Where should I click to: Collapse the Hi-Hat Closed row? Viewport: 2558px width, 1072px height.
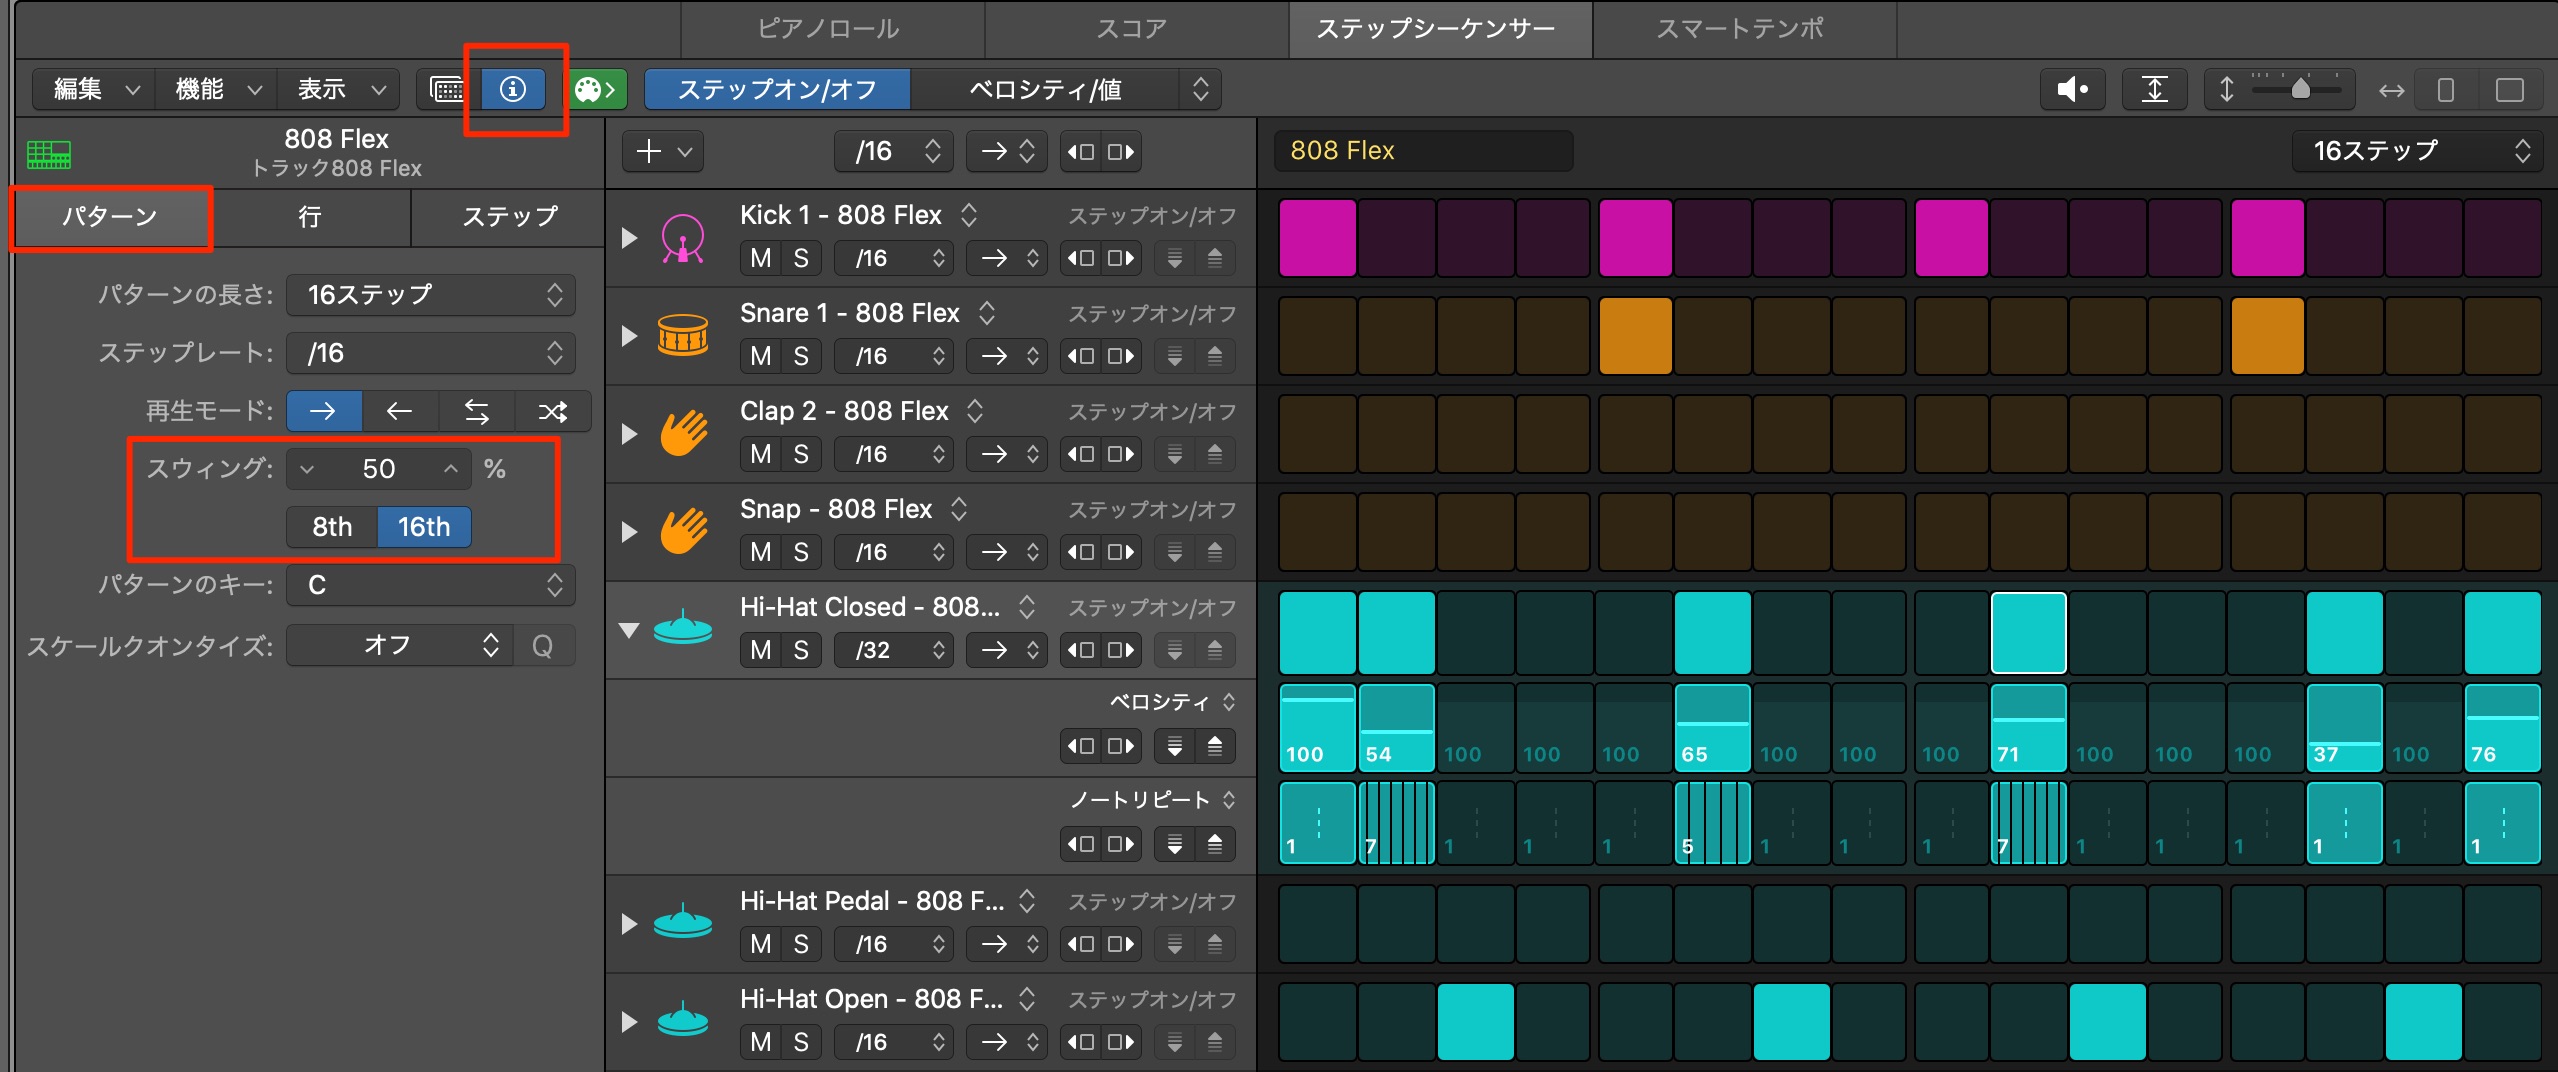coord(629,630)
